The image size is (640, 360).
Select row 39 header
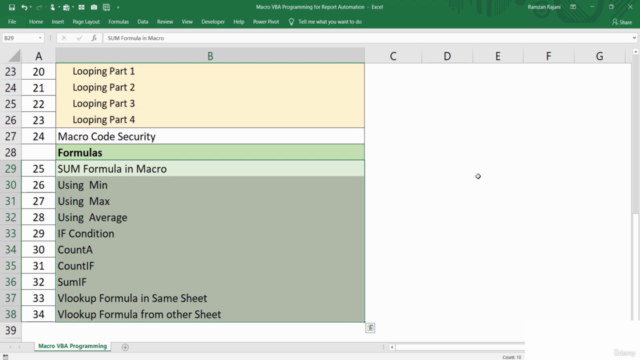click(x=11, y=330)
